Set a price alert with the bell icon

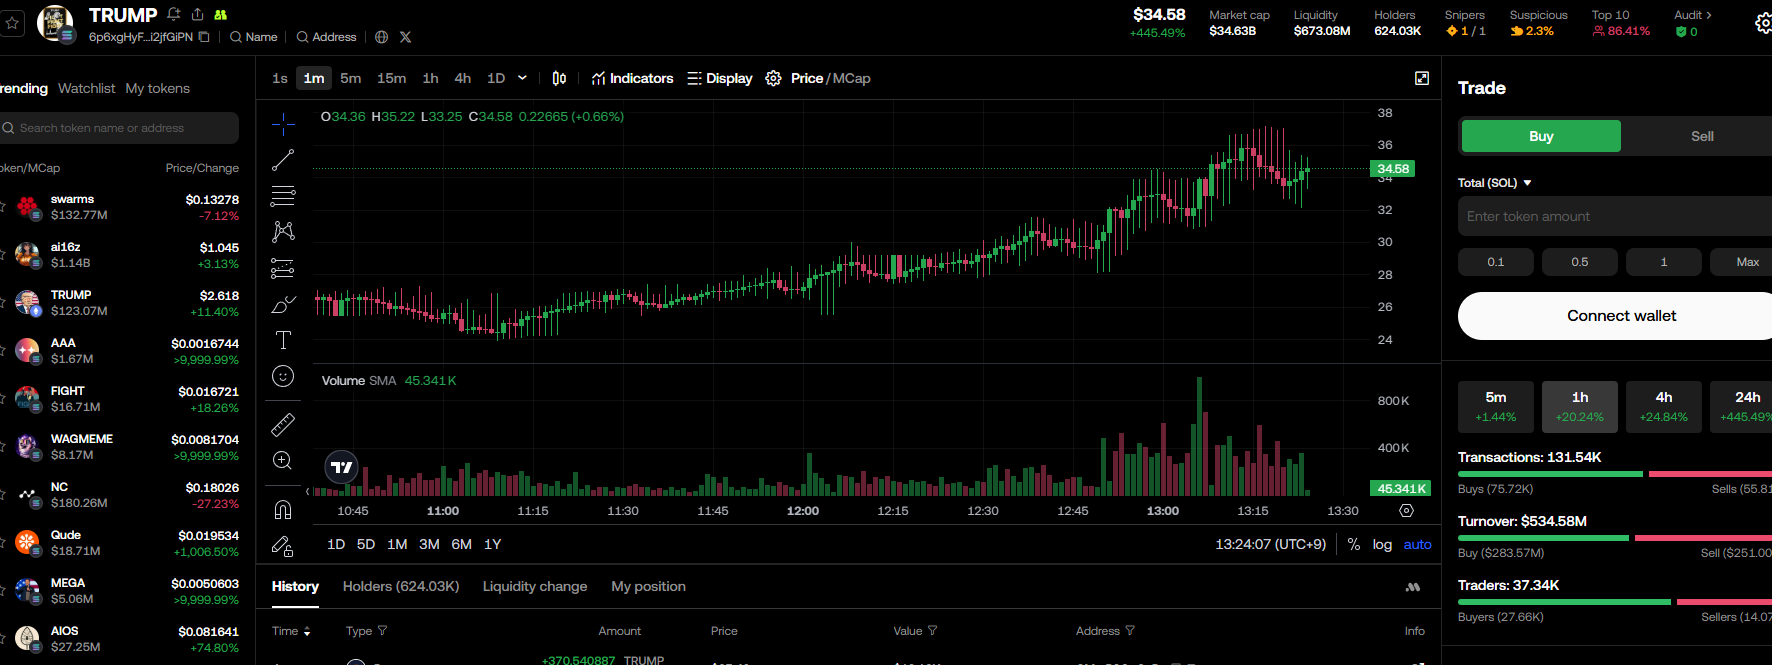tap(174, 14)
